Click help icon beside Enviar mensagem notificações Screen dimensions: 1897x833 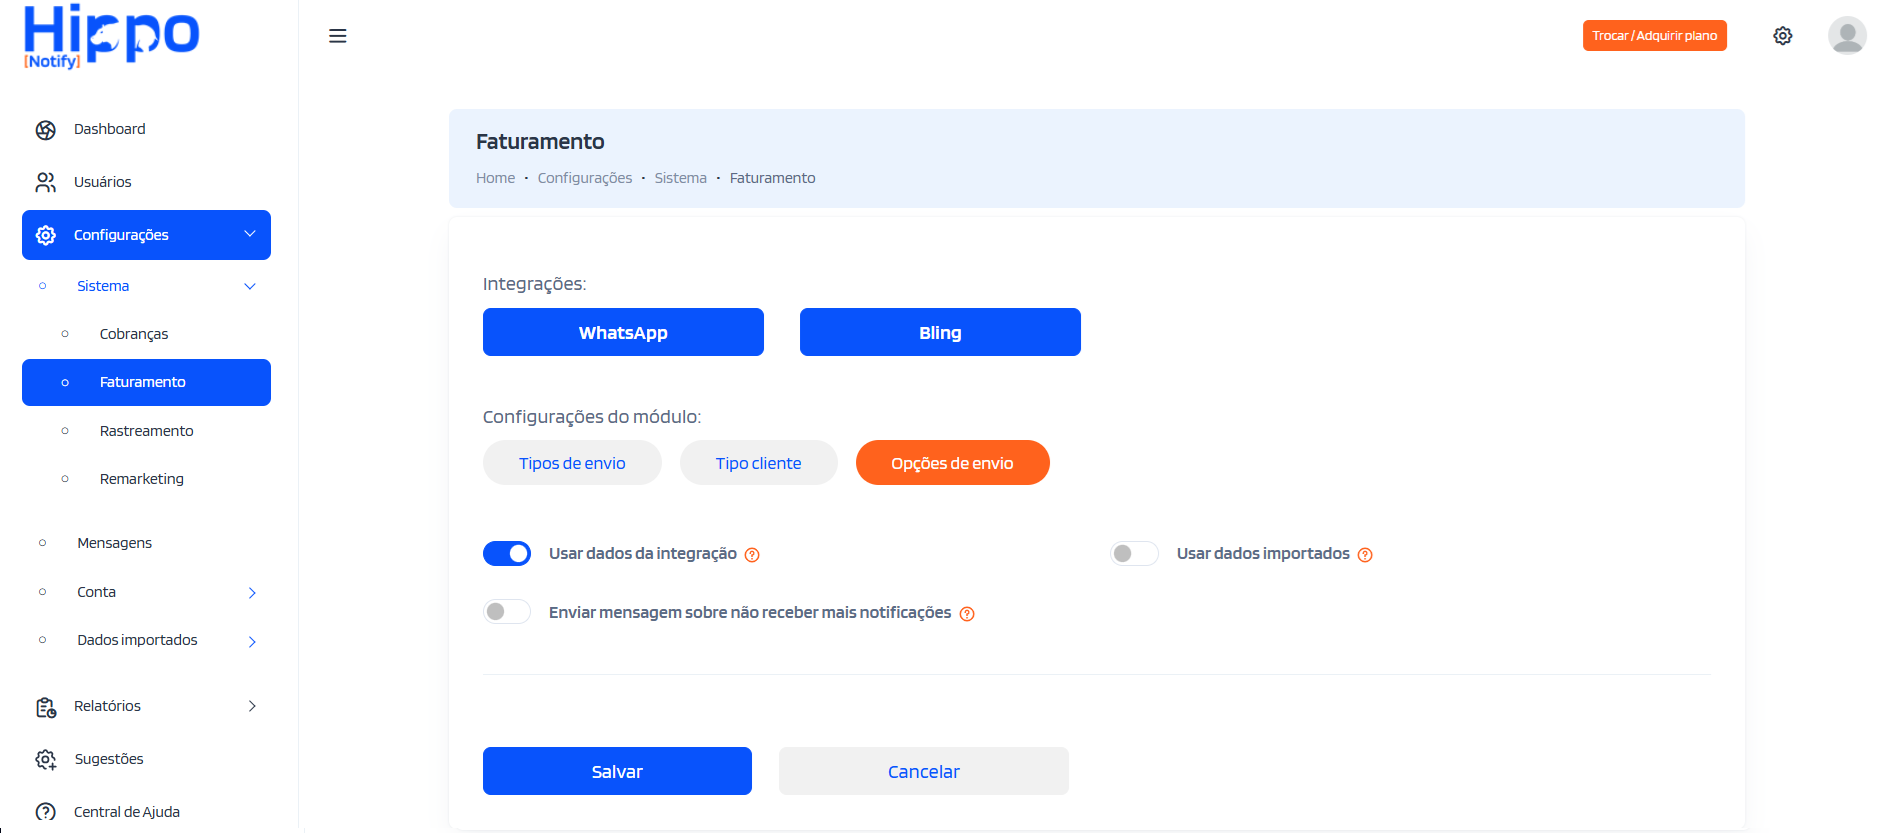[x=967, y=614]
